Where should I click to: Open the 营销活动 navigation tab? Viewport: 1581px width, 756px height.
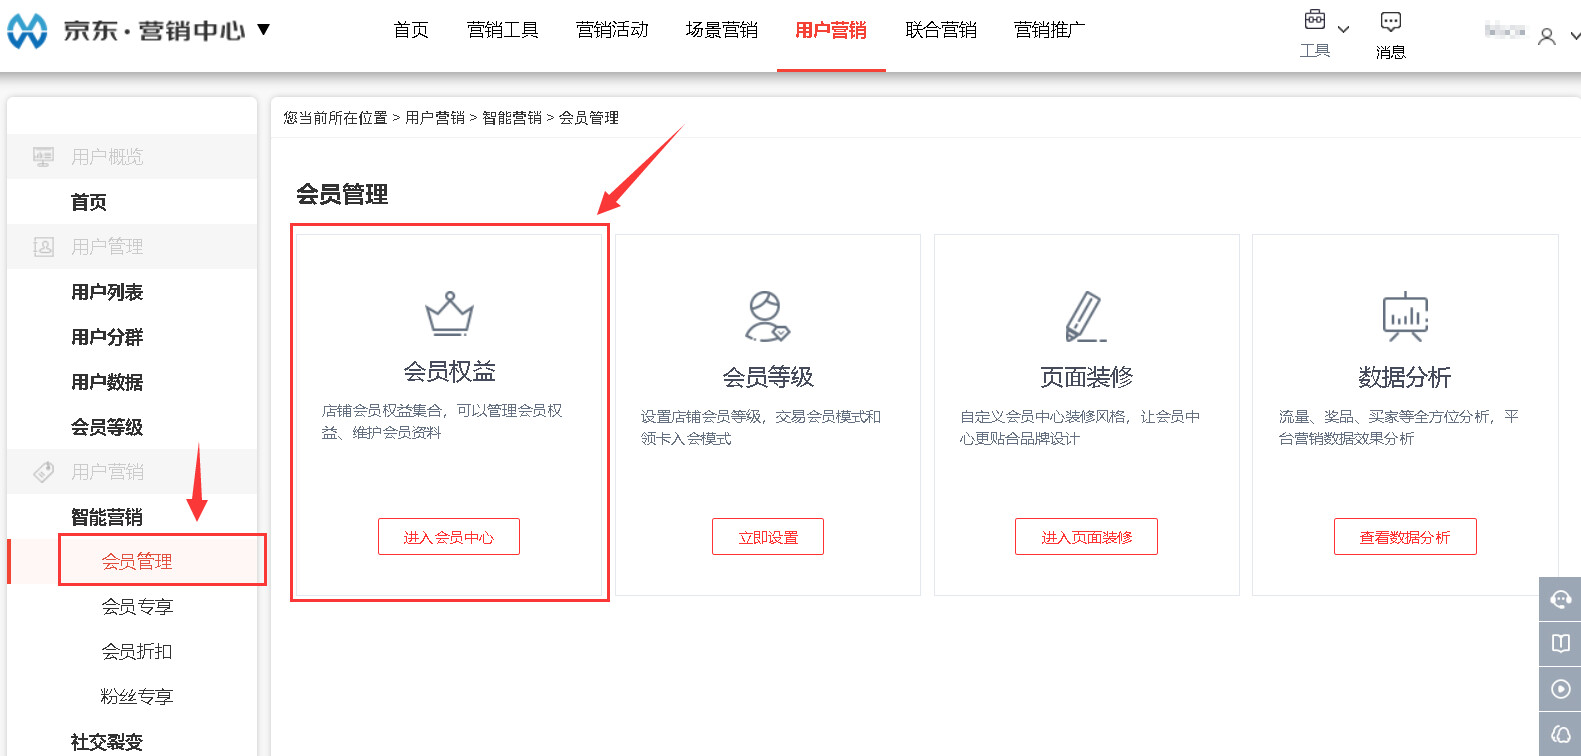click(x=612, y=30)
